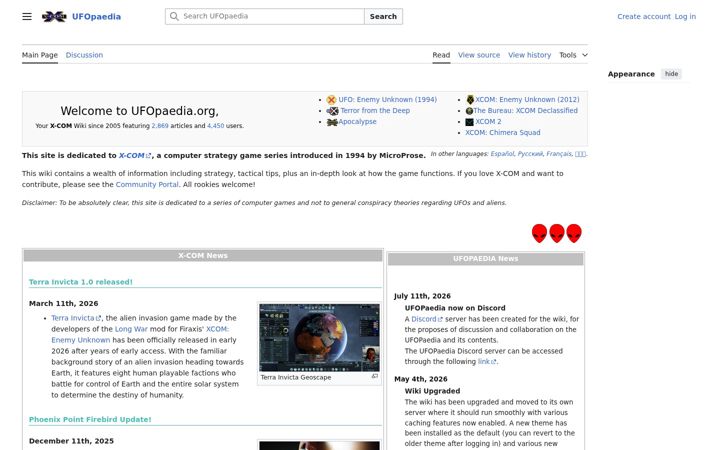Click the UFOpaedia logo image
The width and height of the screenshot is (720, 450).
(54, 17)
